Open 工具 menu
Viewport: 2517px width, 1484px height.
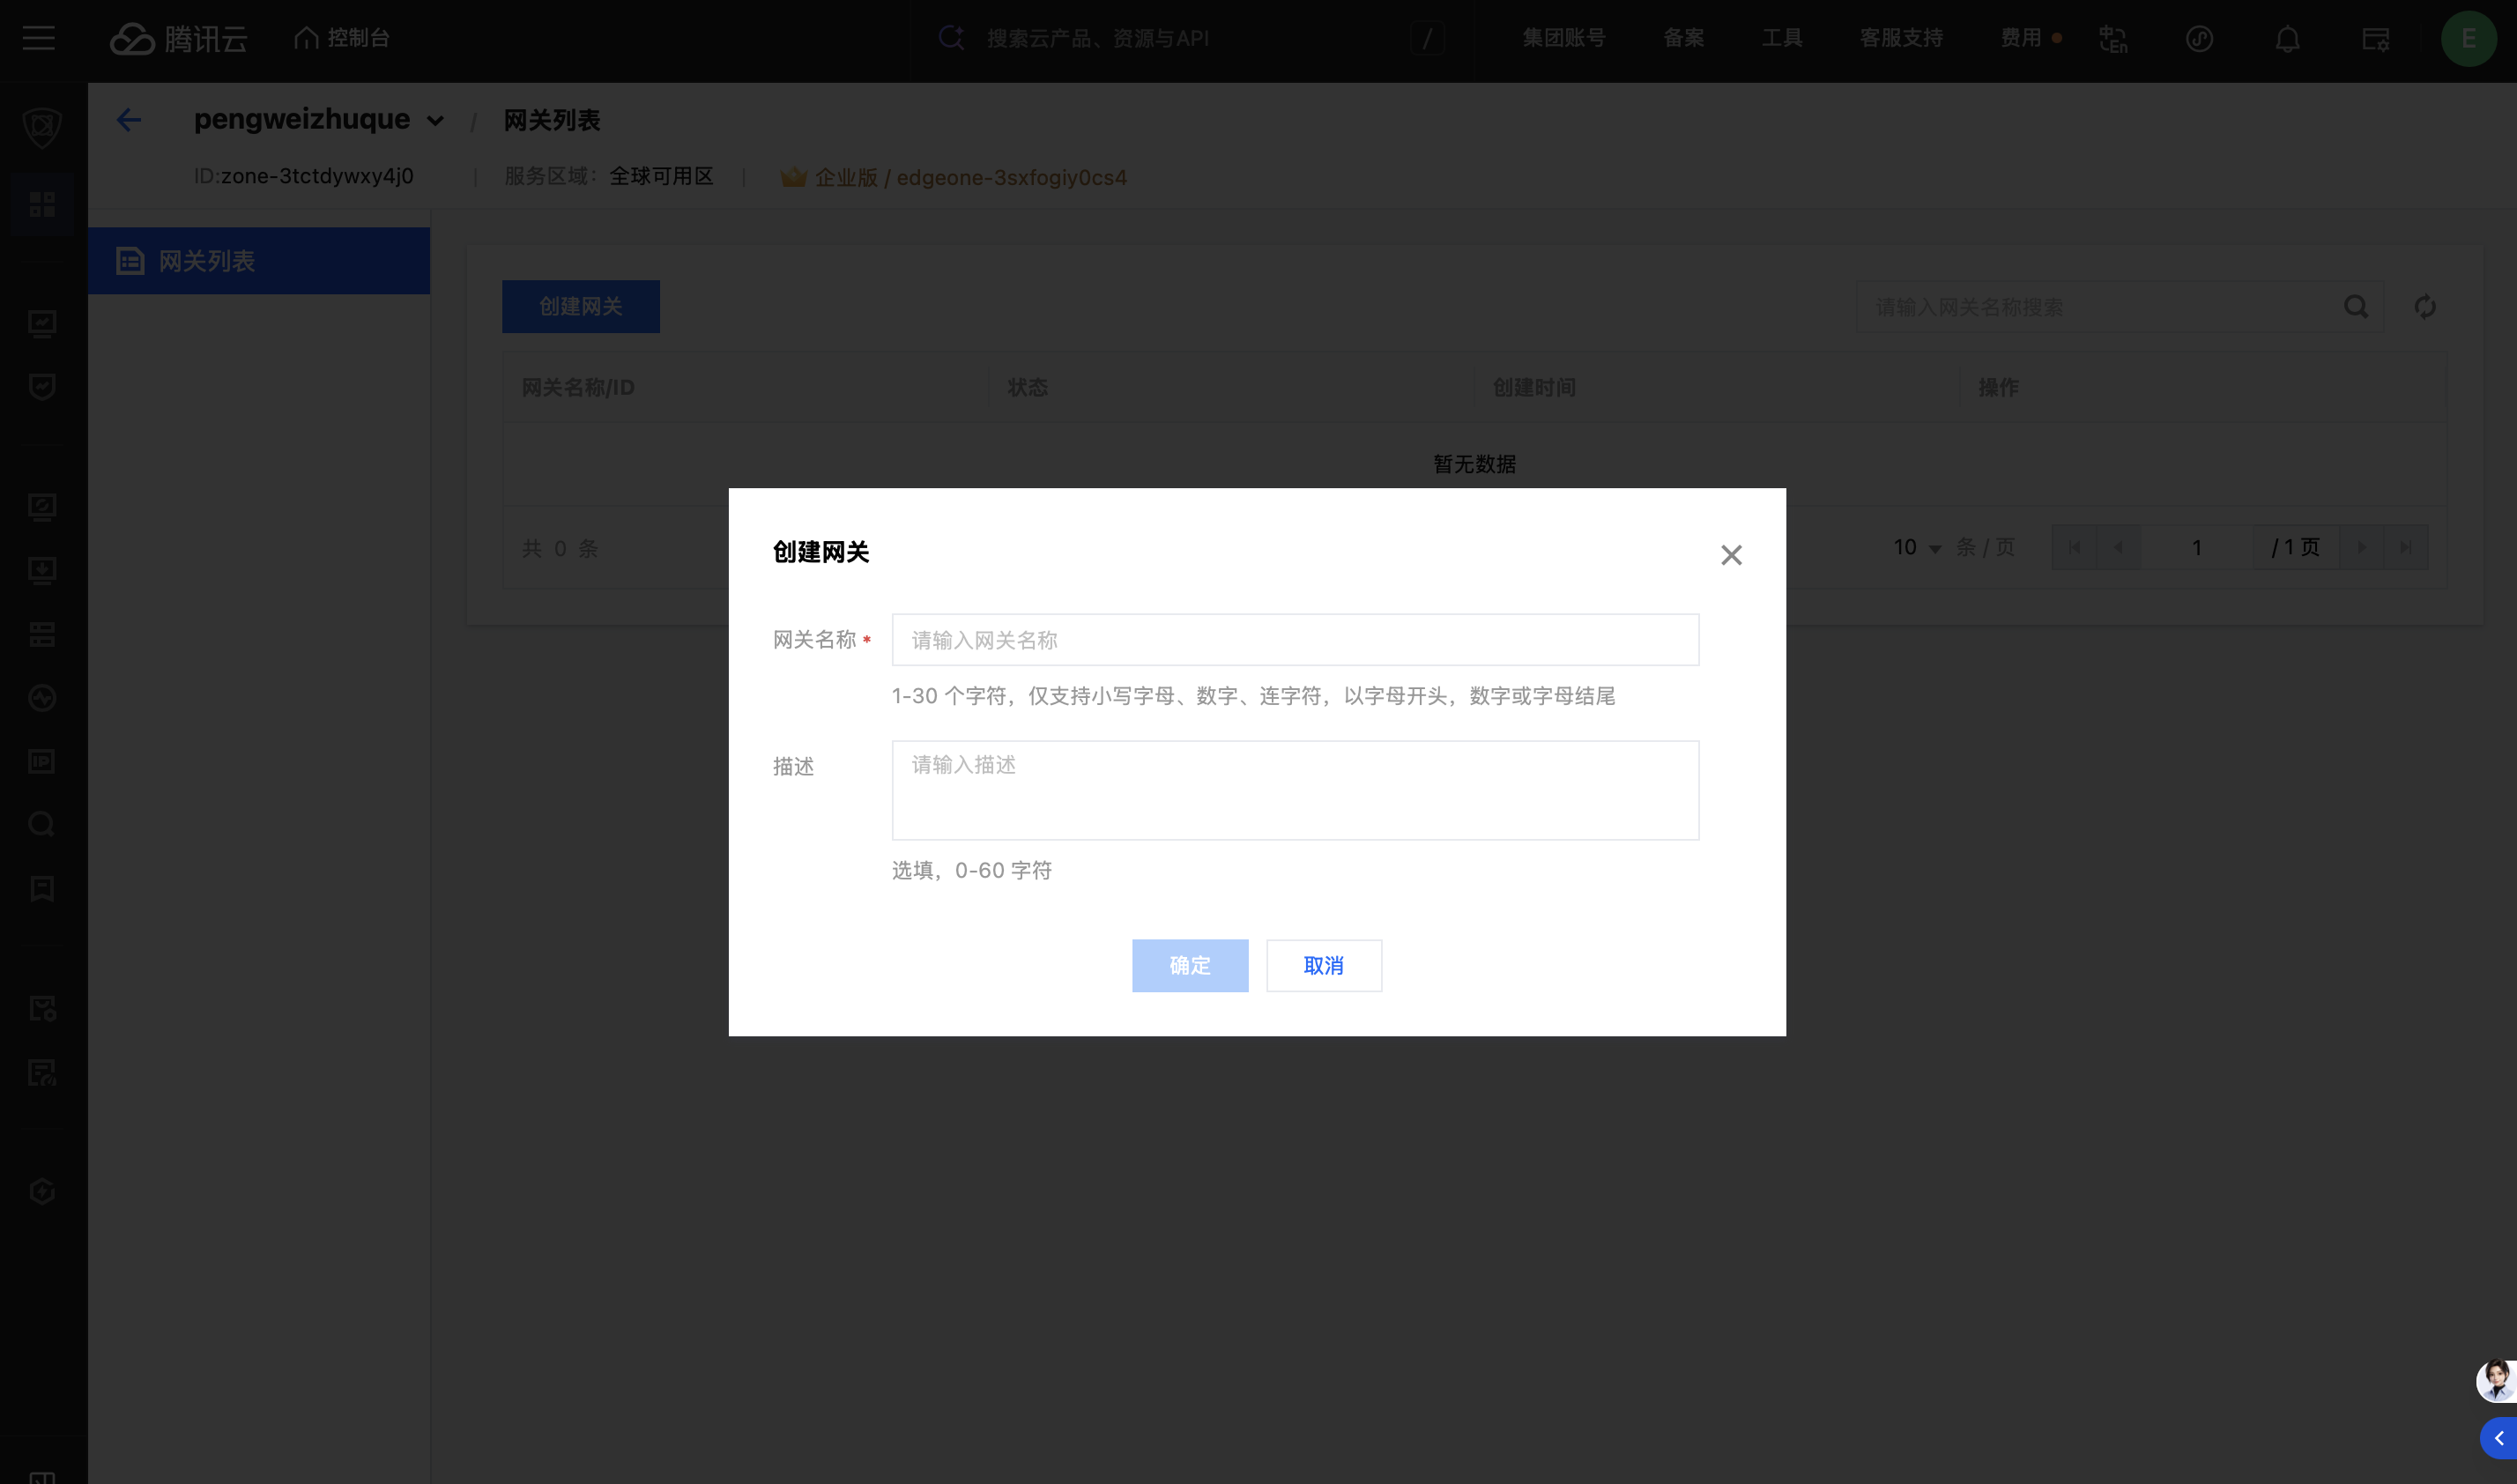coord(1782,38)
